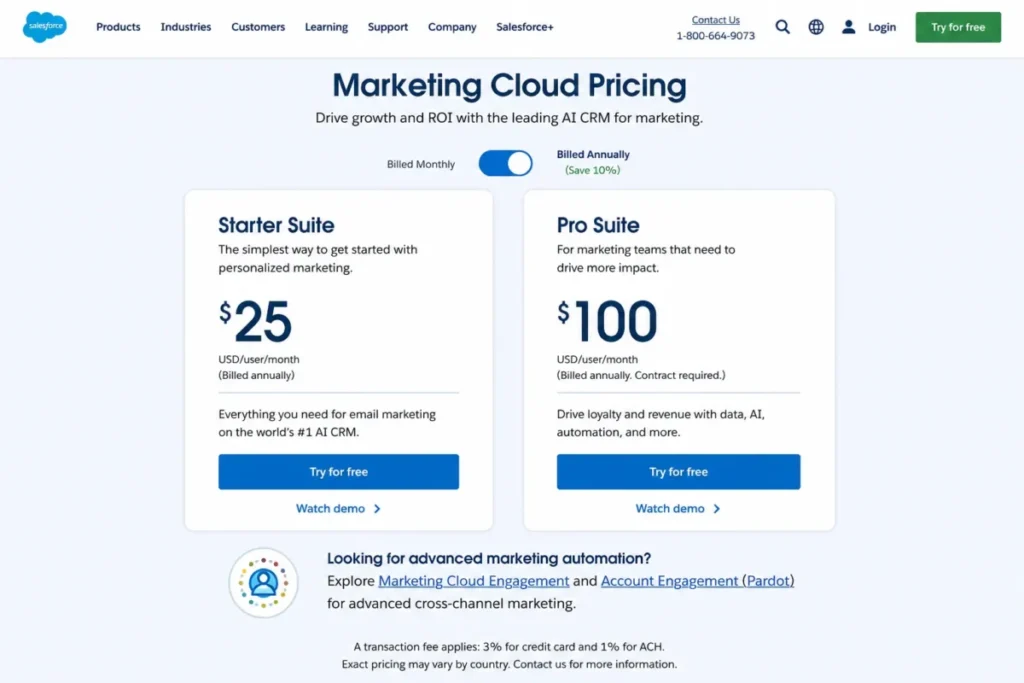
Task: Click 'Looking for advanced marketing automation?' heading
Action: (x=489, y=558)
